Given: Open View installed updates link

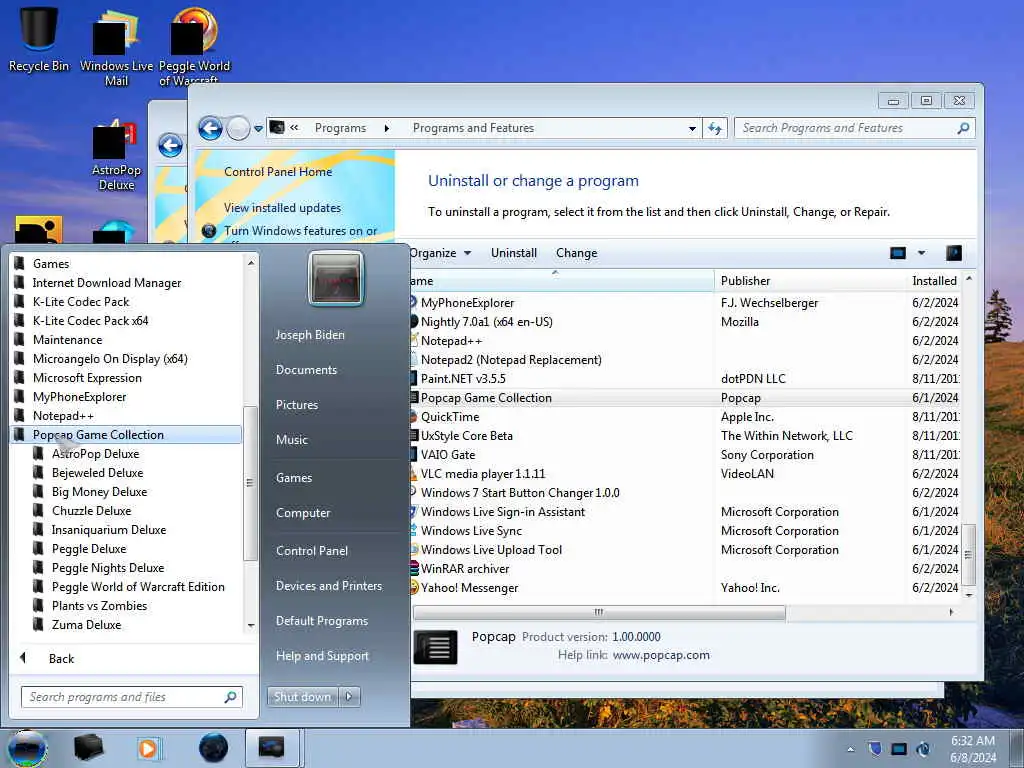Looking at the screenshot, I should pos(282,208).
